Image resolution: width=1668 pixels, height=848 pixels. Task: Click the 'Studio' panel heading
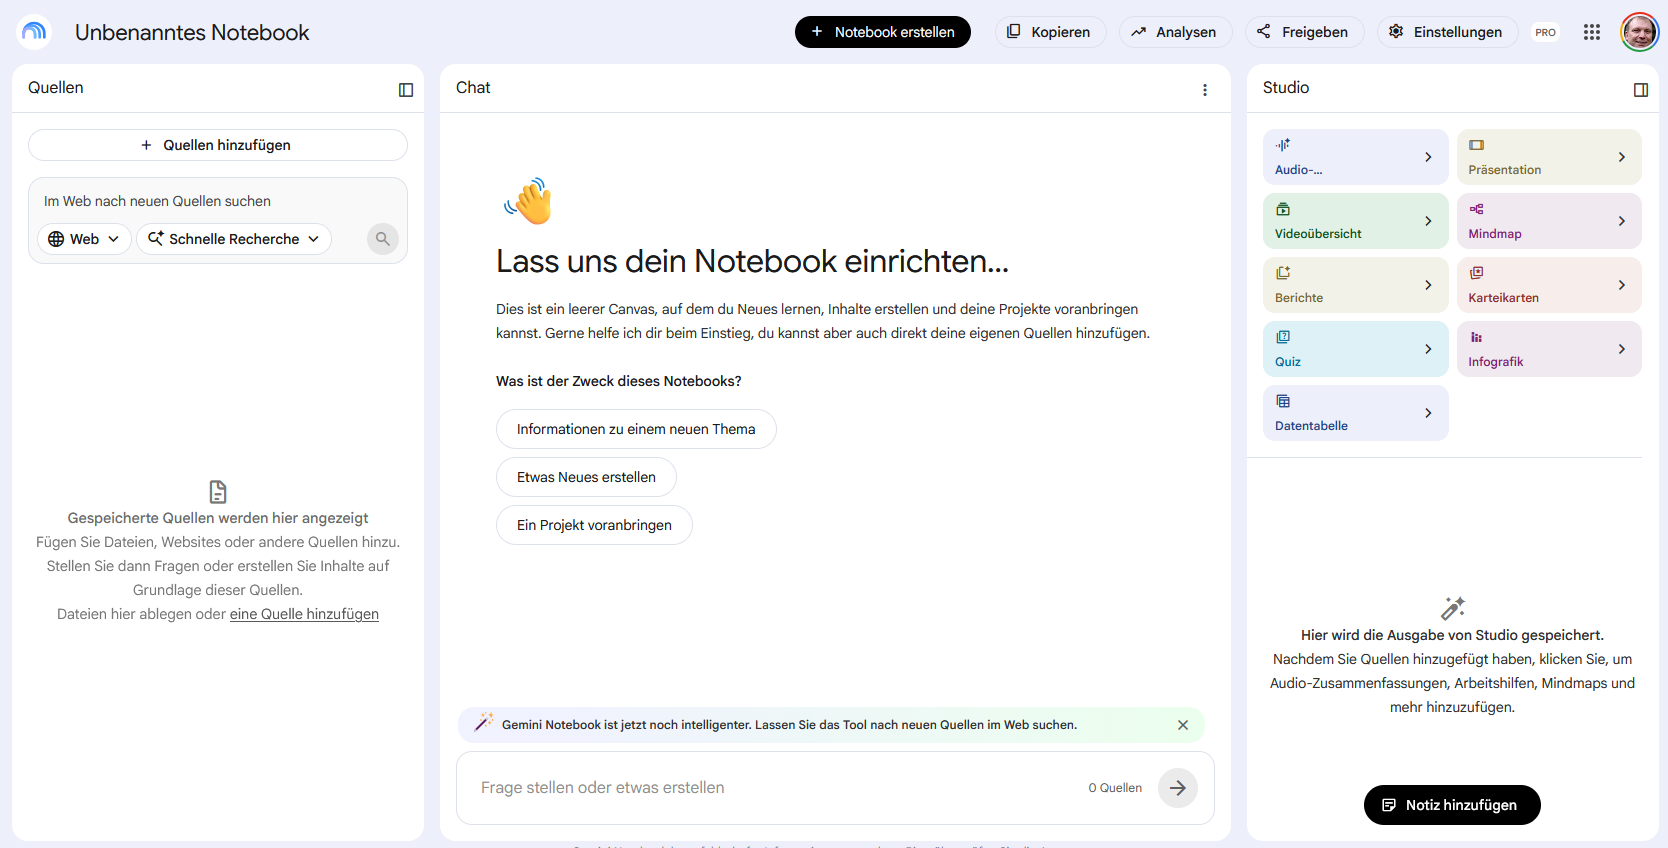(x=1286, y=88)
